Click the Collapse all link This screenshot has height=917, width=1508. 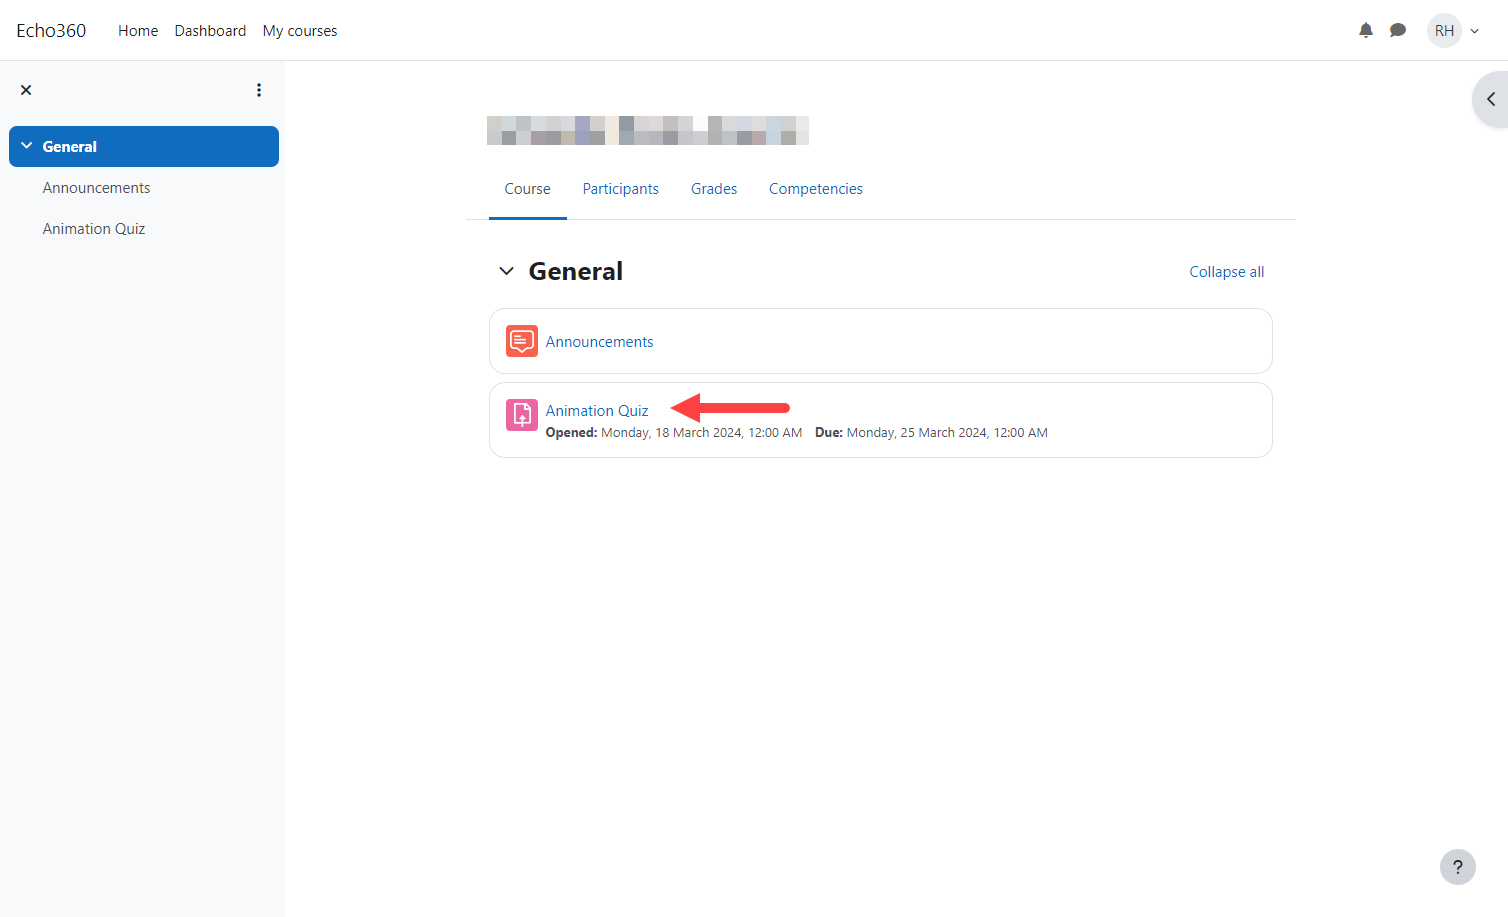pos(1226,272)
